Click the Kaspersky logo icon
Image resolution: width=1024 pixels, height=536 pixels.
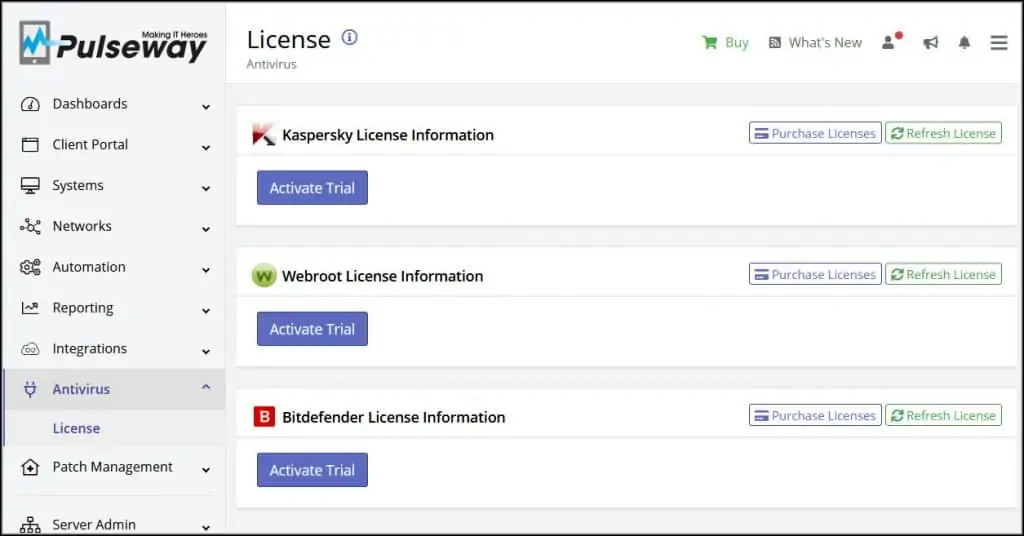(x=264, y=134)
